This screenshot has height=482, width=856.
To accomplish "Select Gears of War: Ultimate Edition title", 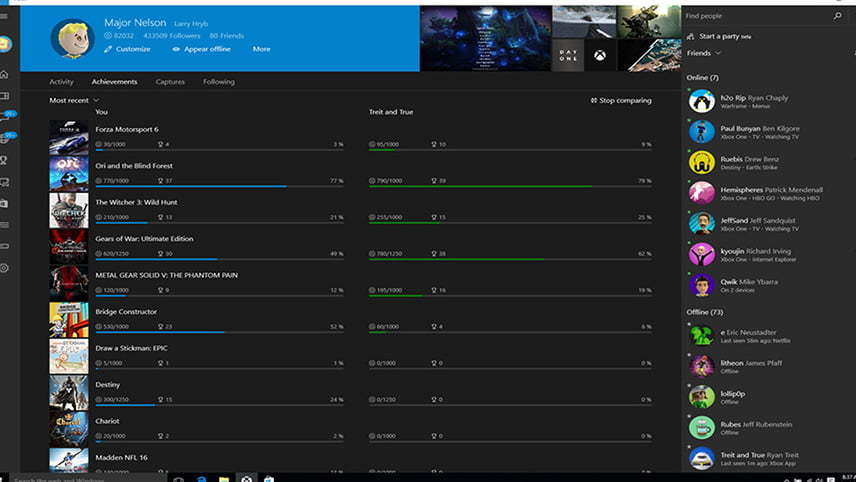I will 144,239.
